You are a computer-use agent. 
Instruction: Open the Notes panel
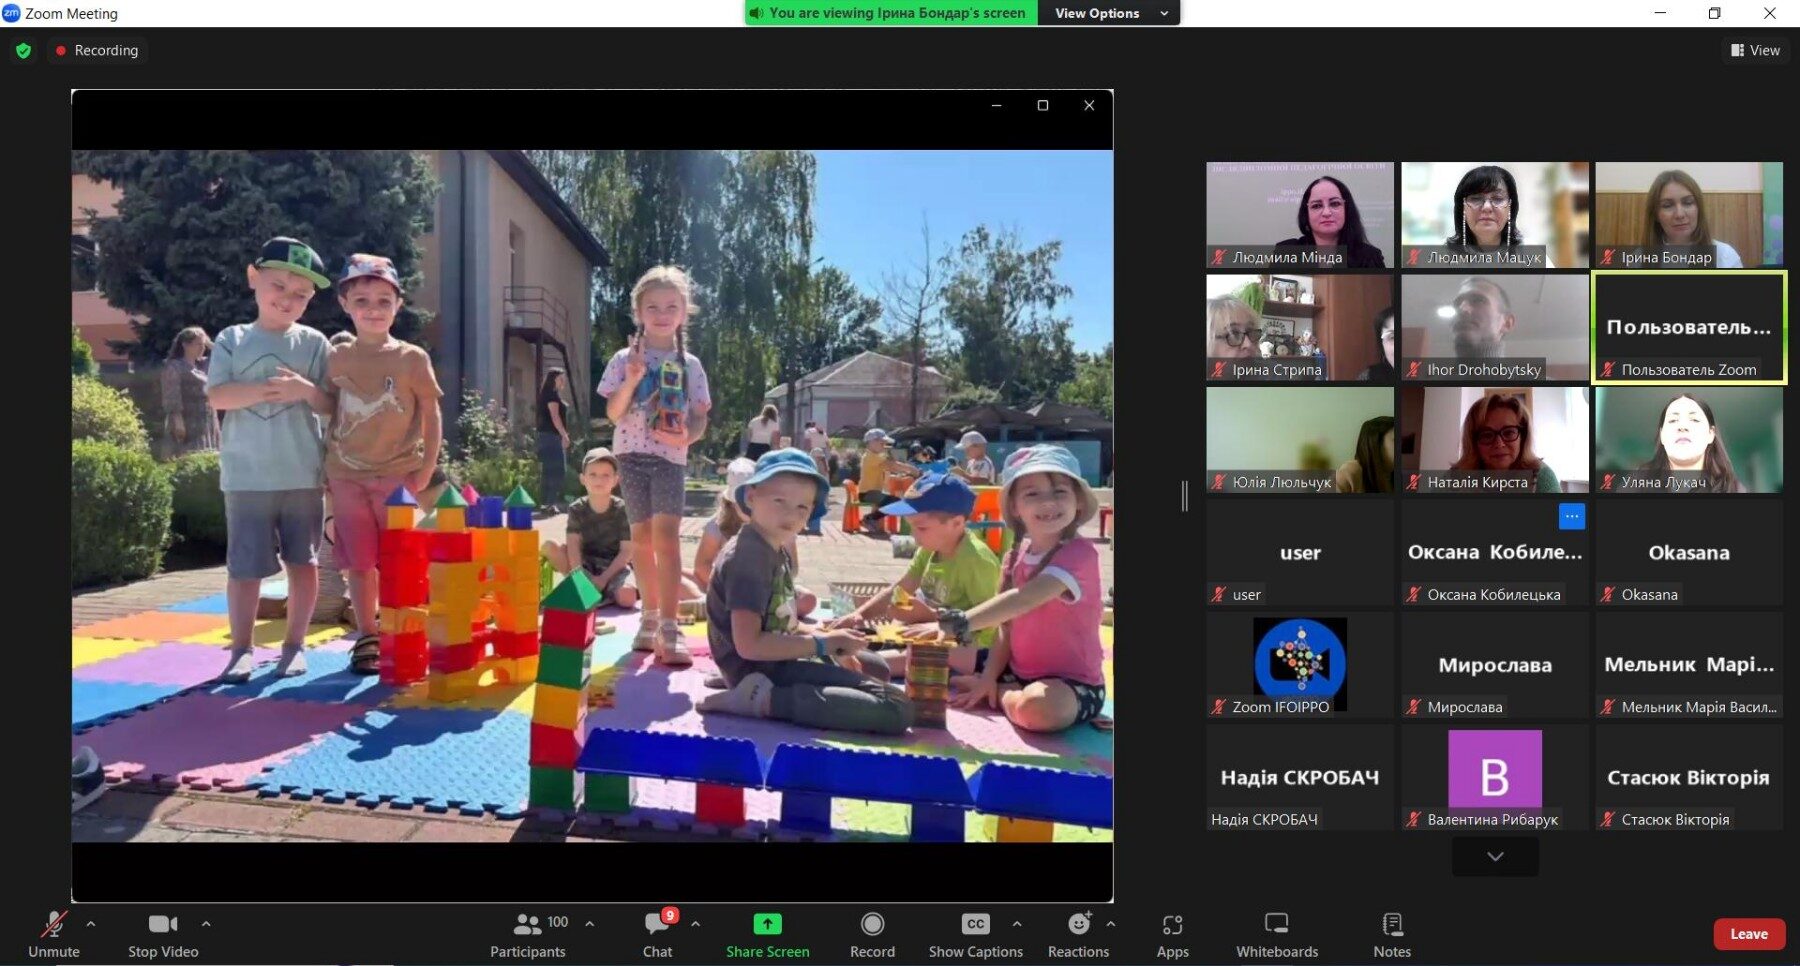(1391, 935)
